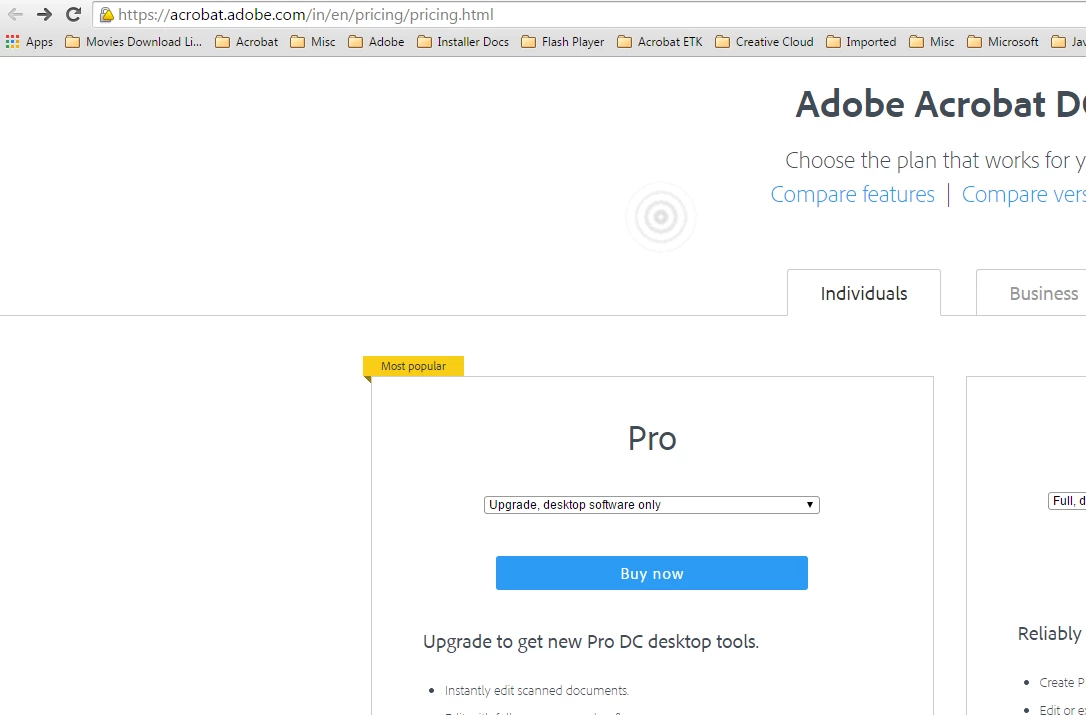Switch to the Individuals tab

[864, 293]
